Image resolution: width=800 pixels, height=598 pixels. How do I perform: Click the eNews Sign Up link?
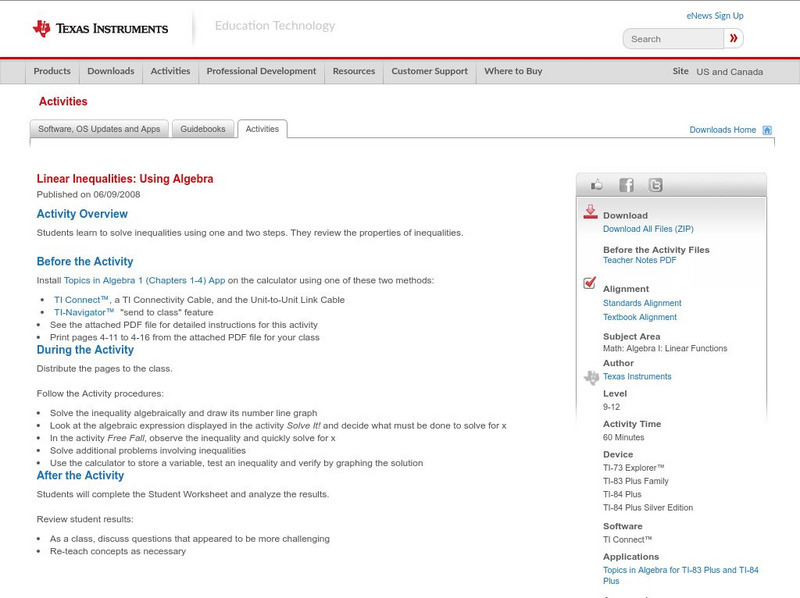pyautogui.click(x=715, y=16)
